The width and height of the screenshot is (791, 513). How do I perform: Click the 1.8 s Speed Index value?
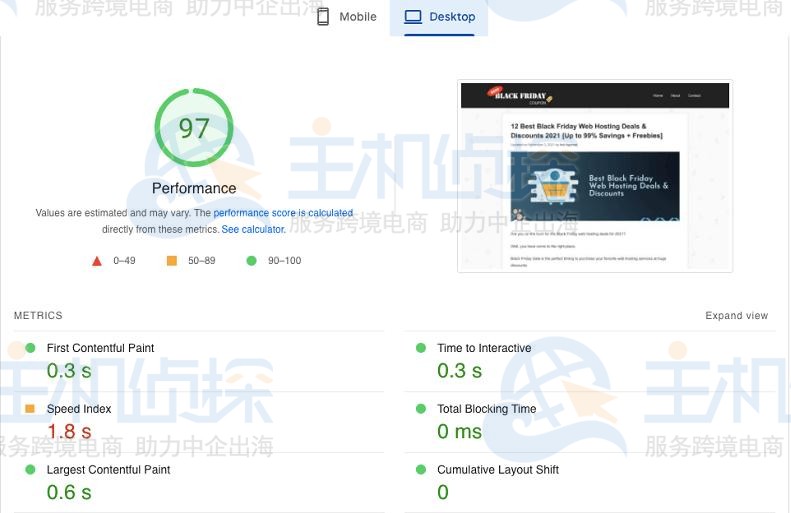[69, 431]
